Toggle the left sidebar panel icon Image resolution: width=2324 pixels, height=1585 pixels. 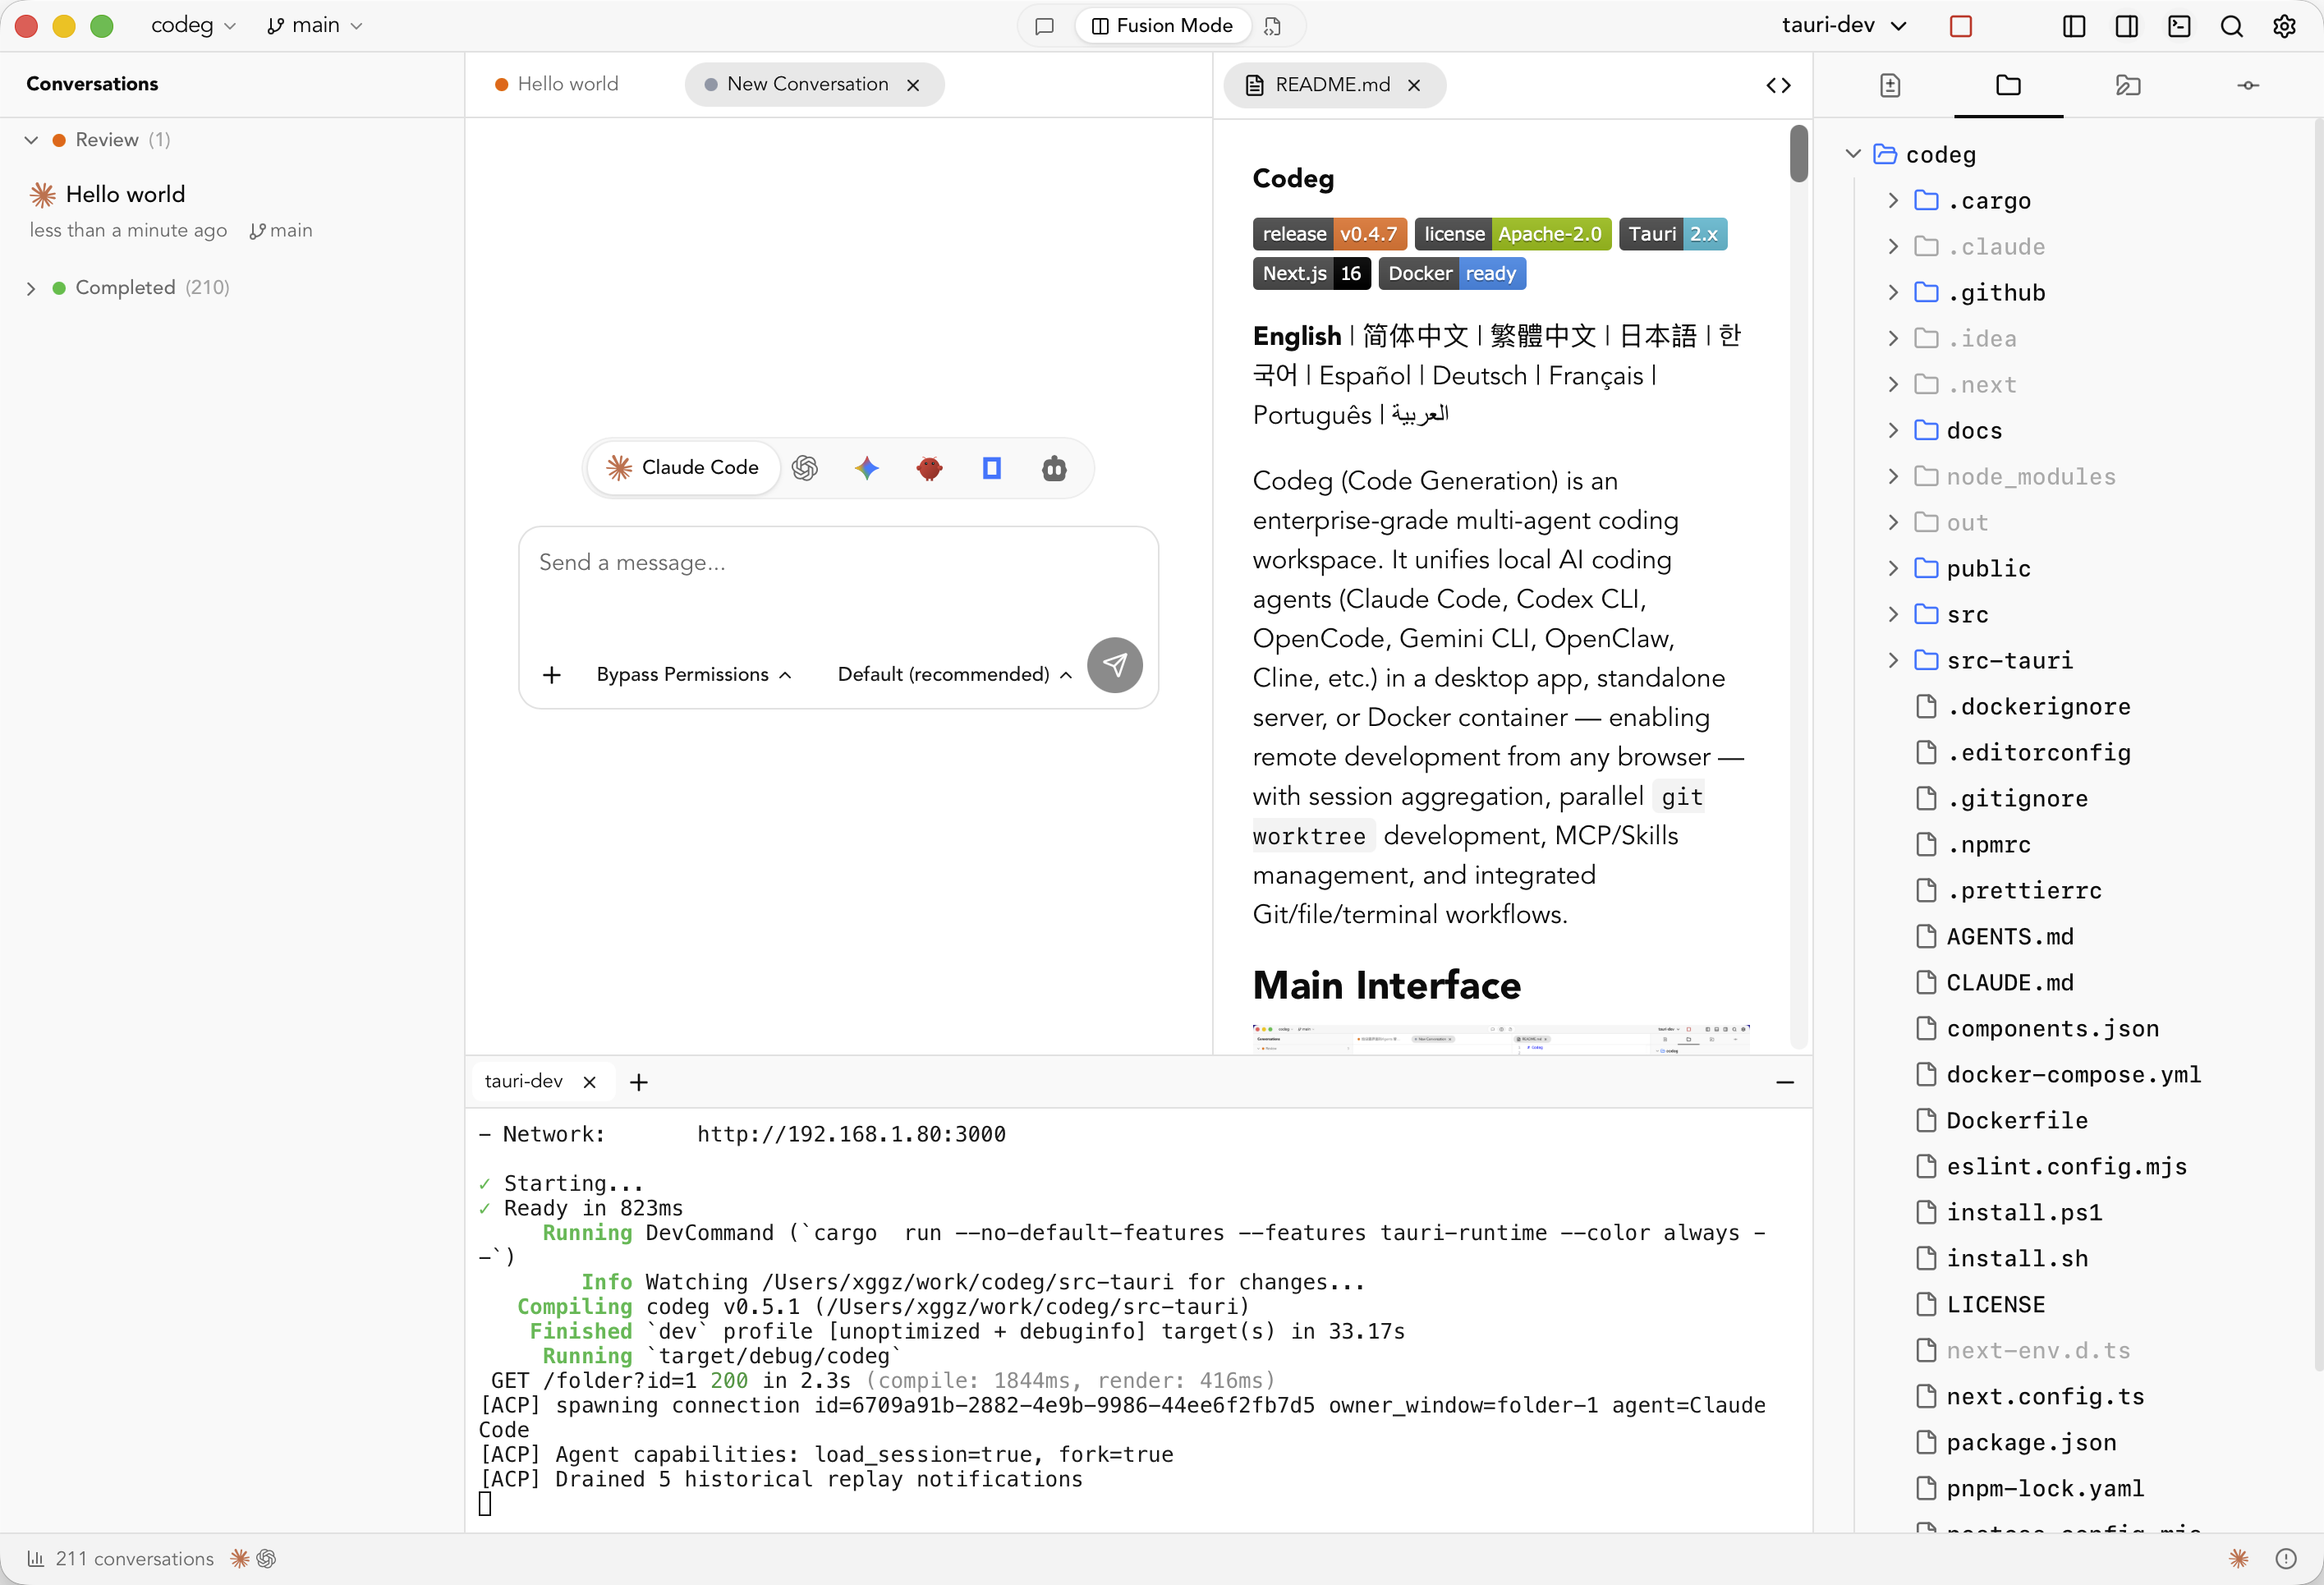tap(2074, 26)
